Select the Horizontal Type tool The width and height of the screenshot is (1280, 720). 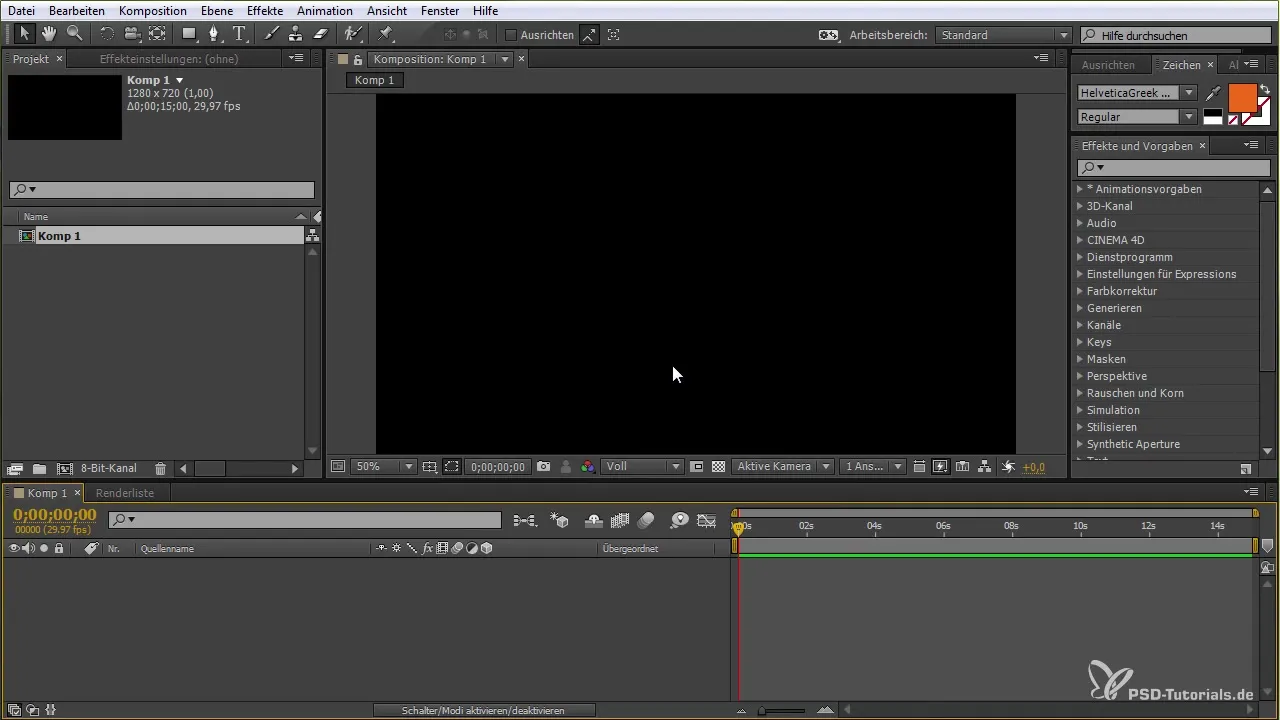(239, 34)
